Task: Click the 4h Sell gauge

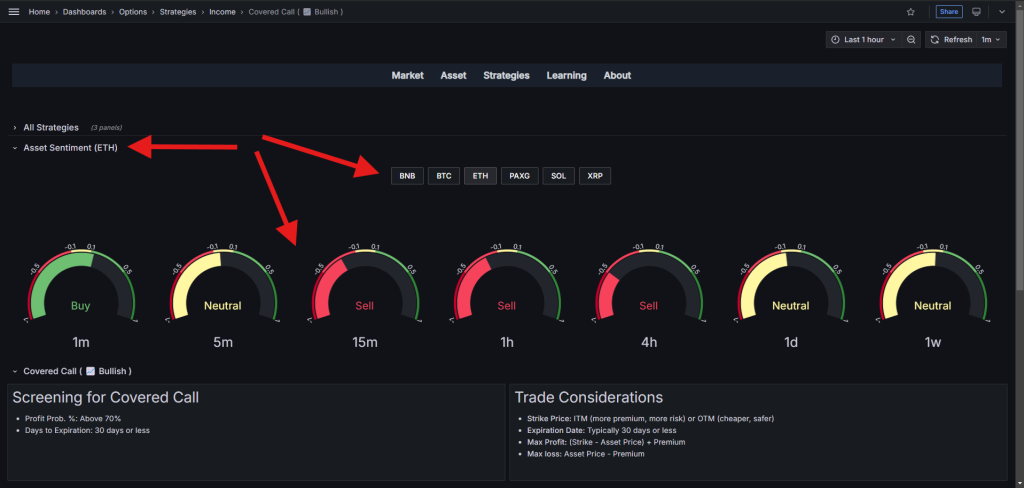Action: coord(648,285)
